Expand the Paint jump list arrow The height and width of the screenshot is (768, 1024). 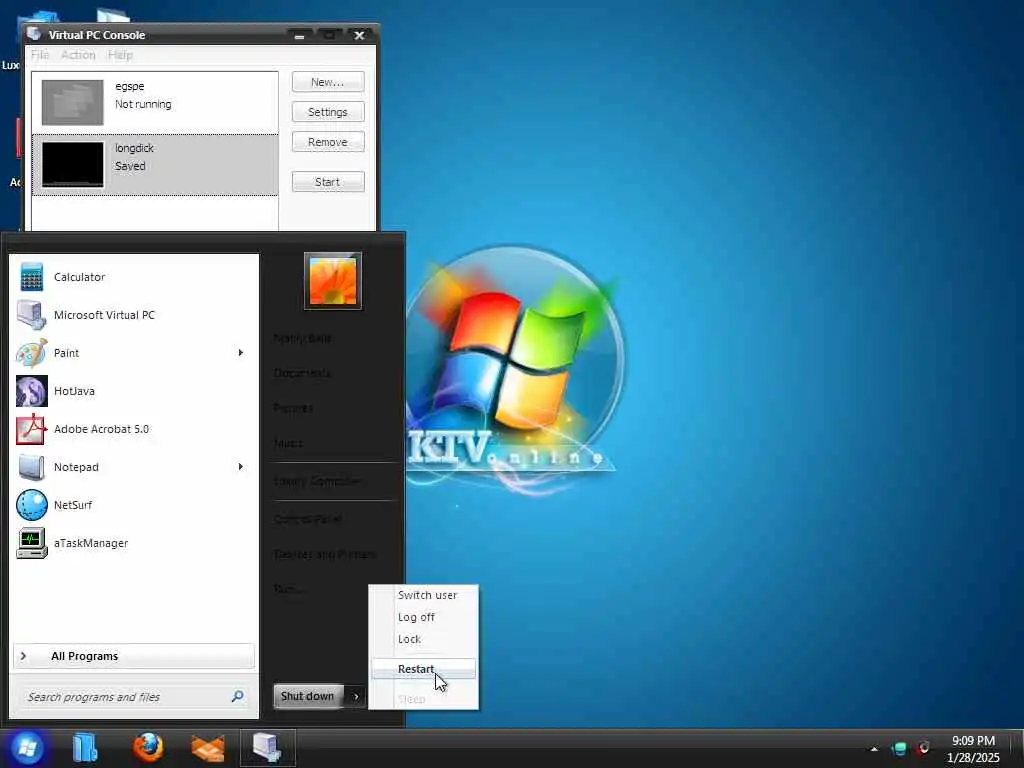click(x=241, y=353)
